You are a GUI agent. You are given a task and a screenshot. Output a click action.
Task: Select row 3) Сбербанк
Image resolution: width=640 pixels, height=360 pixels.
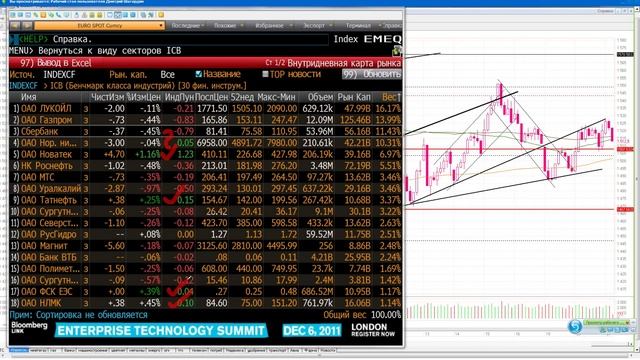[x=205, y=131]
